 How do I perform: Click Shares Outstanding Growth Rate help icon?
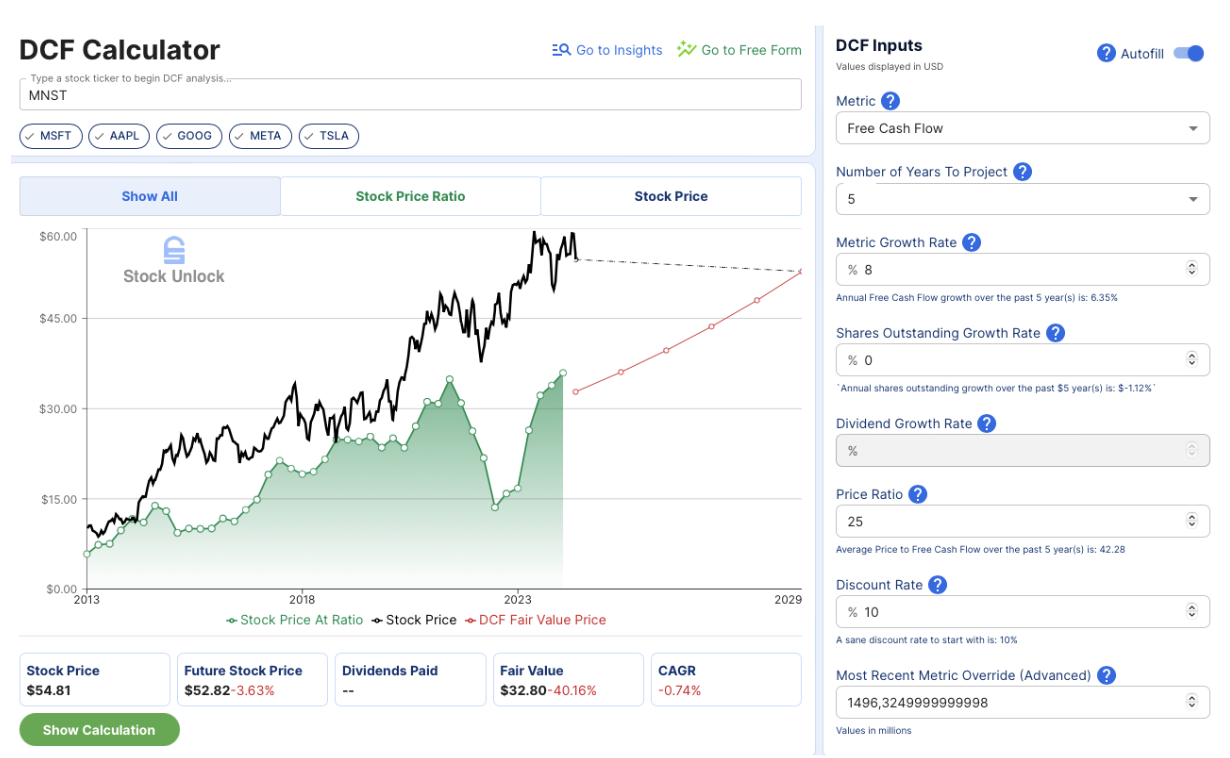[x=1055, y=333]
